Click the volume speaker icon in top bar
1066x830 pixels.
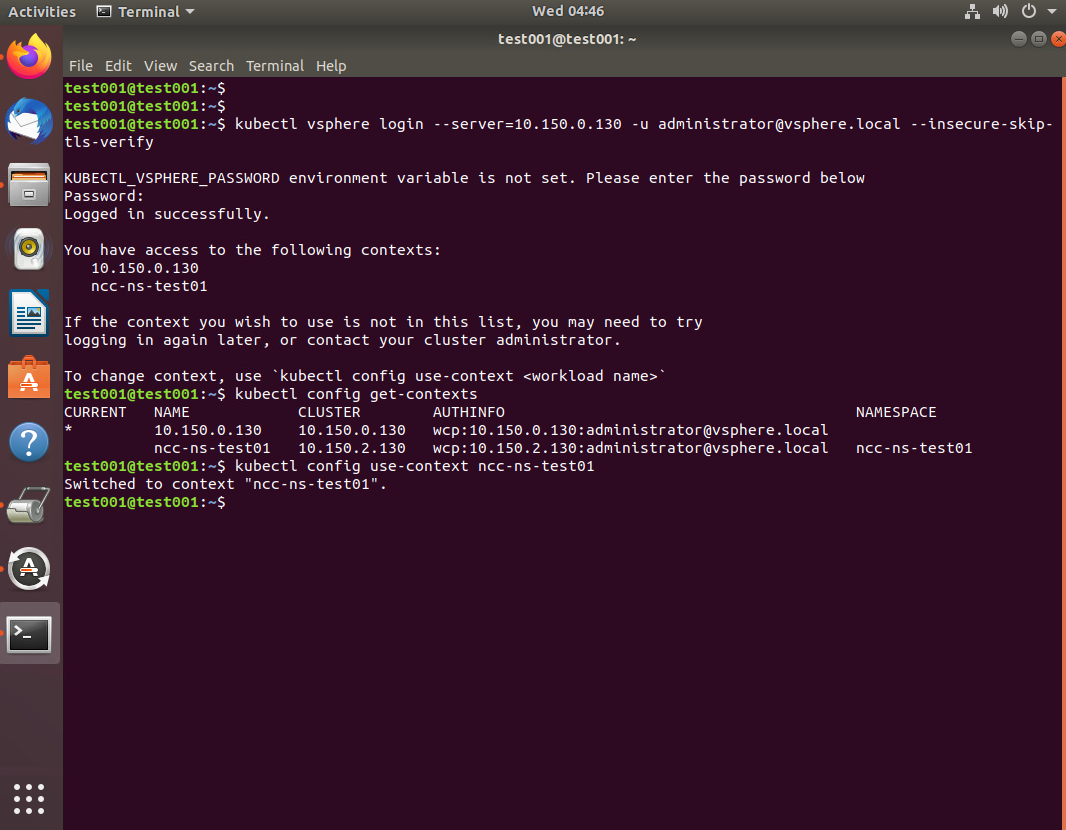click(x=1000, y=12)
